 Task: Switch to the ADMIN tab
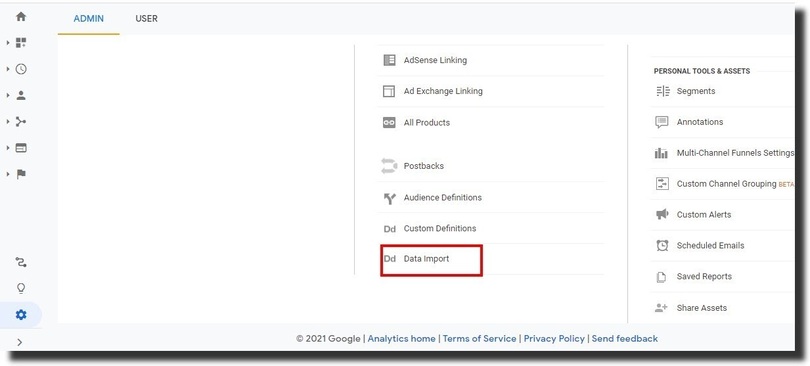tap(88, 19)
